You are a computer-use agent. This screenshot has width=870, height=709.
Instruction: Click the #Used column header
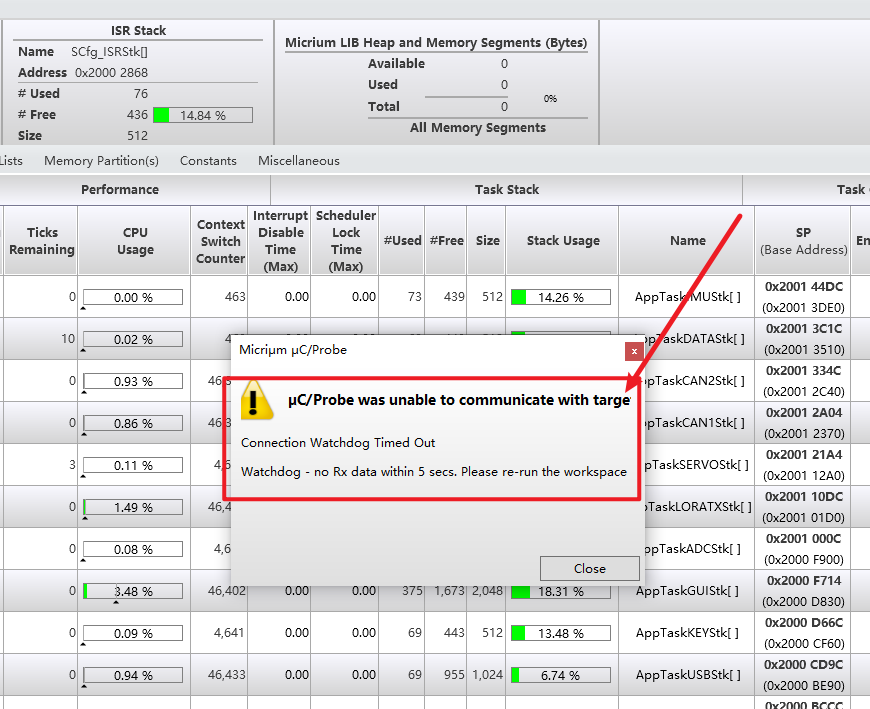402,241
